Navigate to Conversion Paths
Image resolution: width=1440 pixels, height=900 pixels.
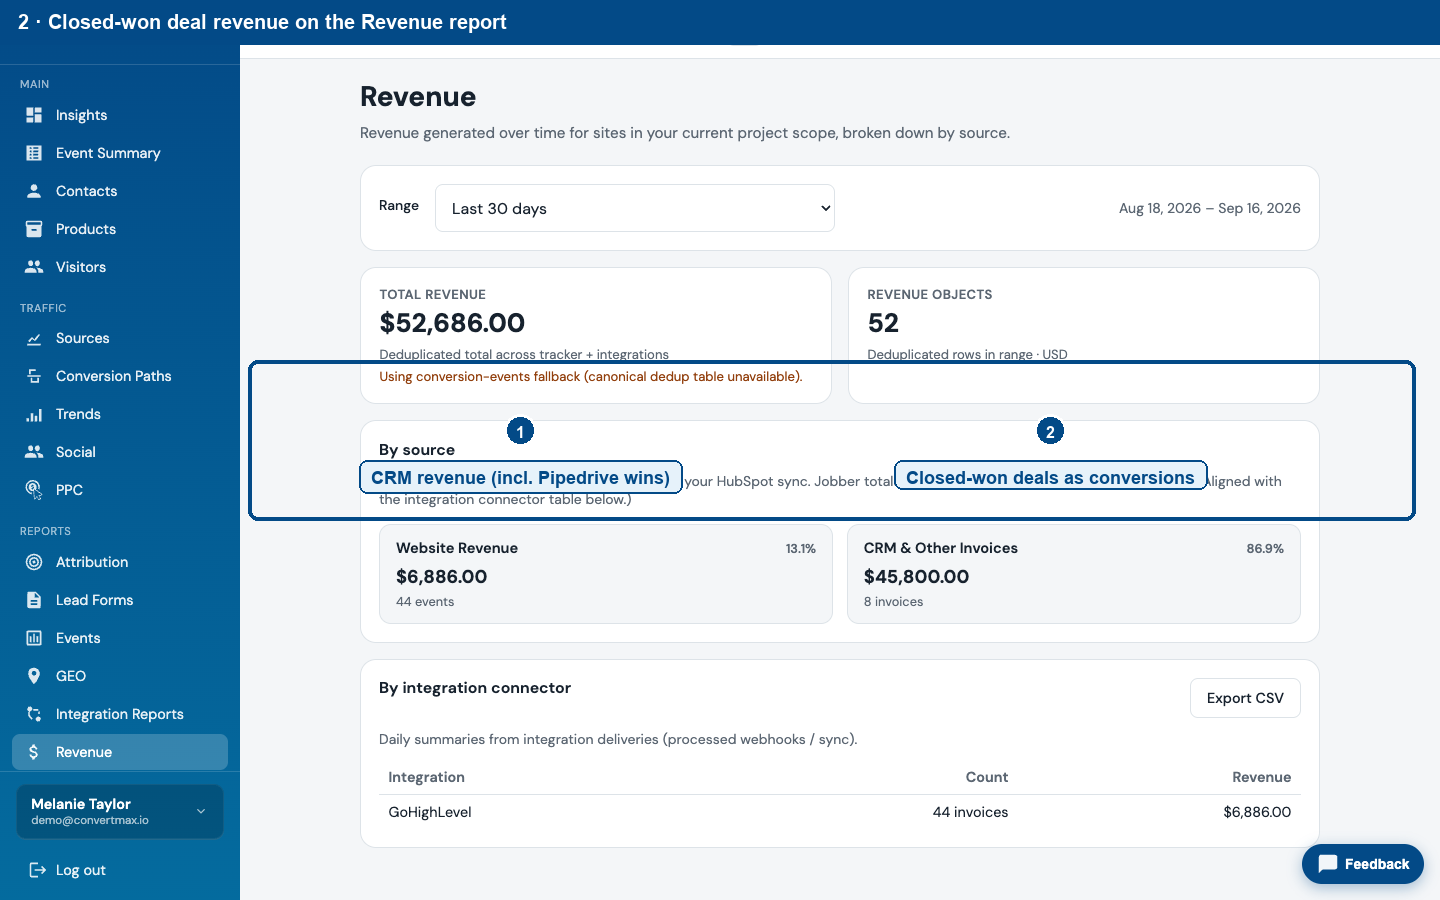tap(120, 376)
